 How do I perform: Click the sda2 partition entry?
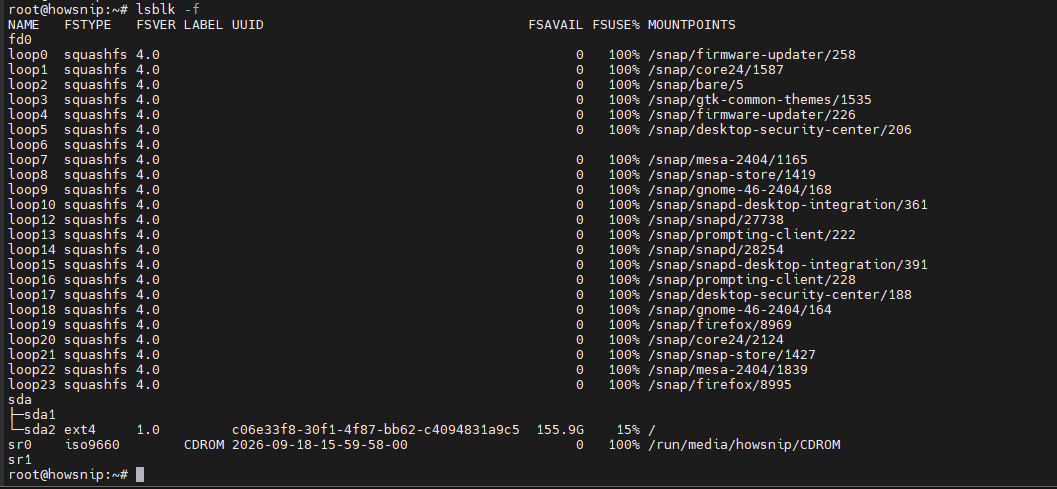[x=40, y=430]
